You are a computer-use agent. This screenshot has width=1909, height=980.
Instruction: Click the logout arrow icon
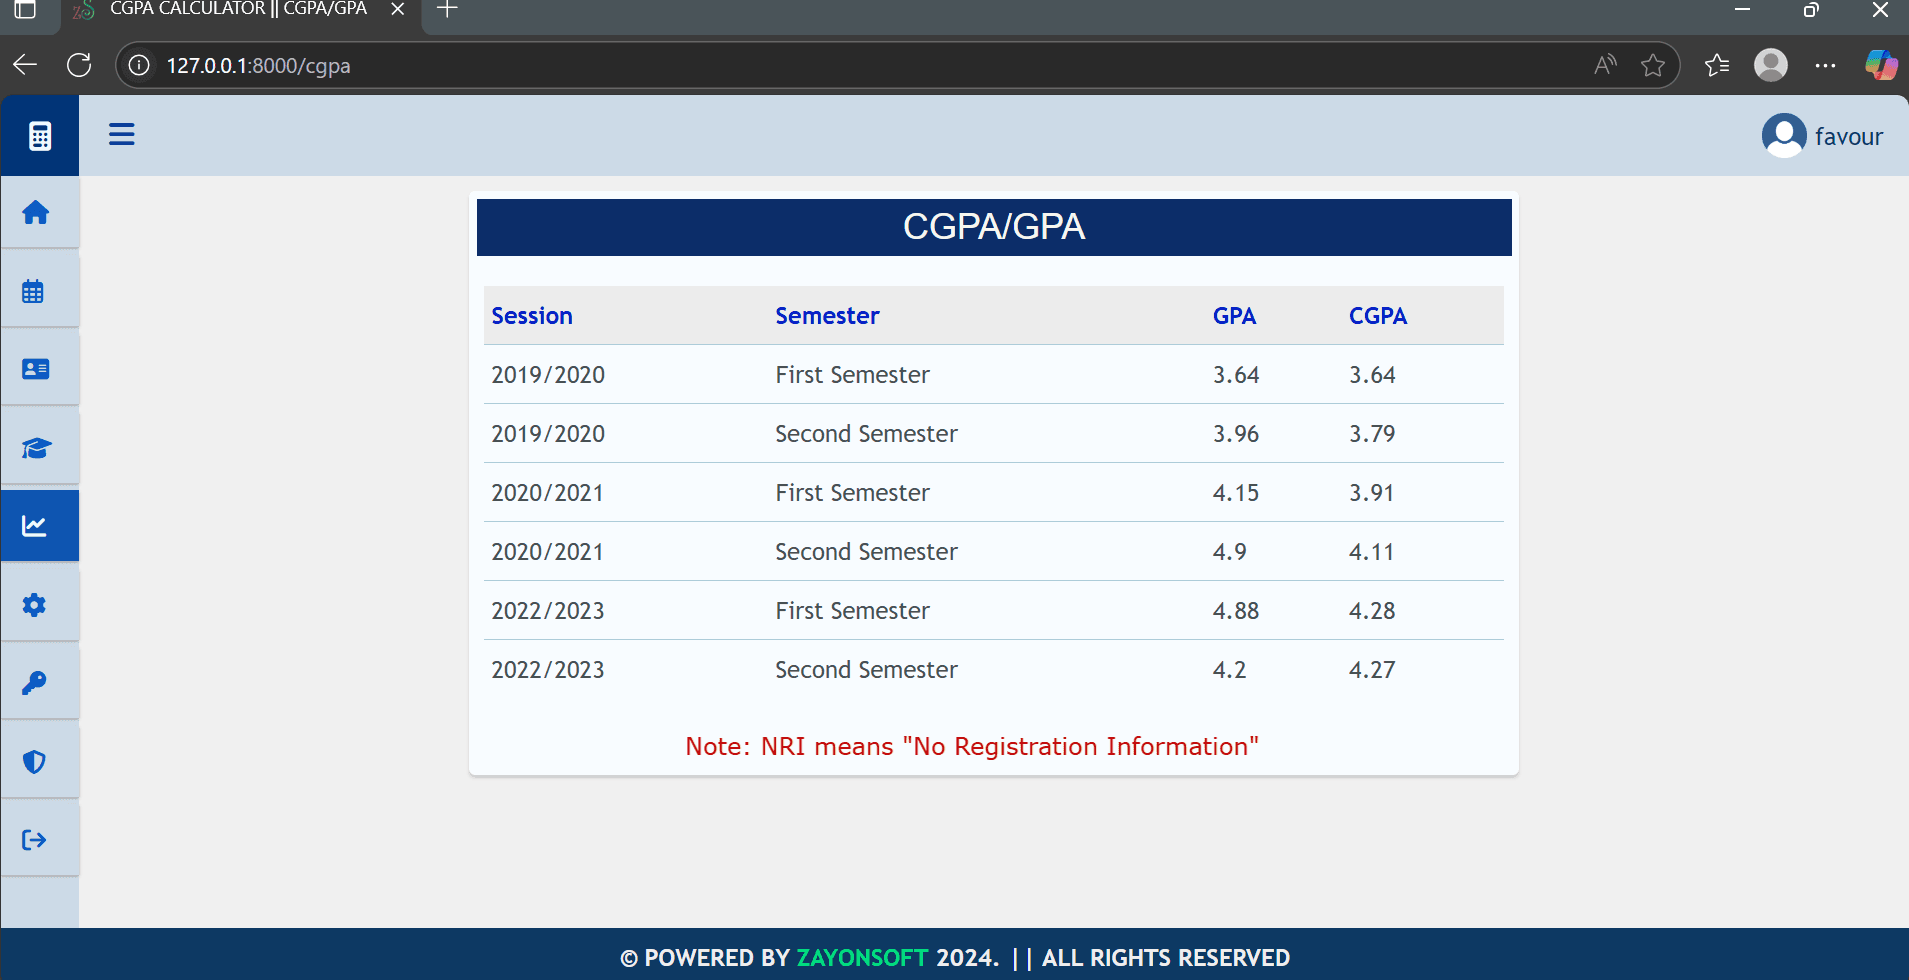click(34, 840)
